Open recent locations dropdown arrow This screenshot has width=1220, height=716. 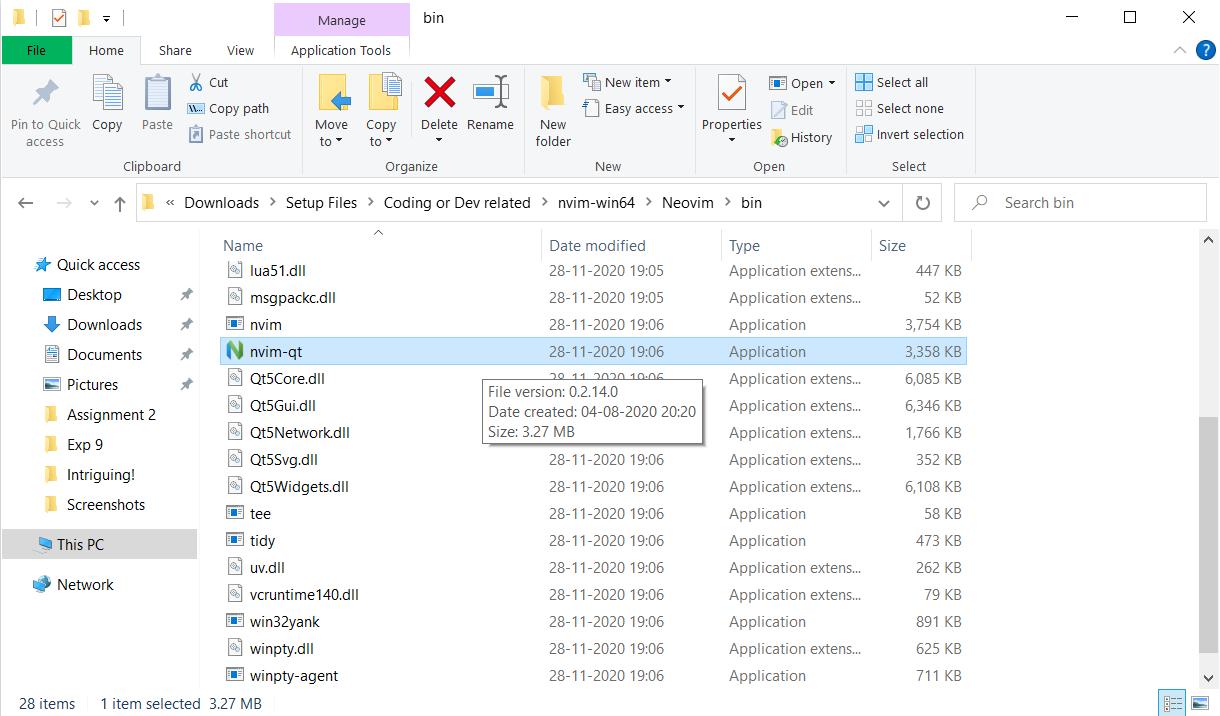coord(94,203)
